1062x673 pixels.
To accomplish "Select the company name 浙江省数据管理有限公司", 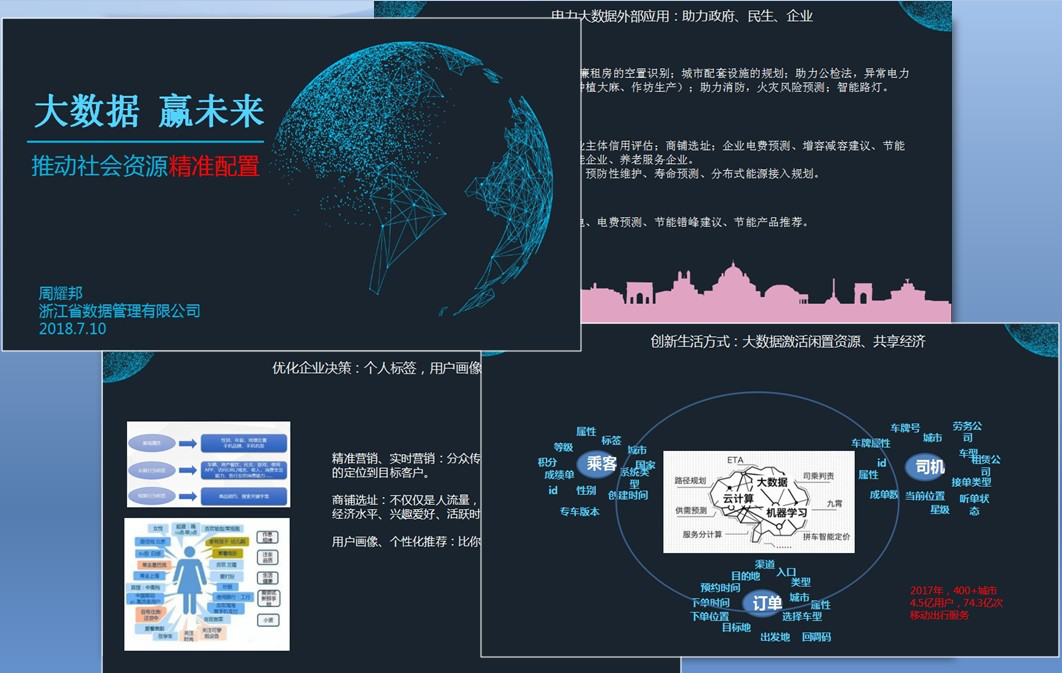I will tap(119, 311).
